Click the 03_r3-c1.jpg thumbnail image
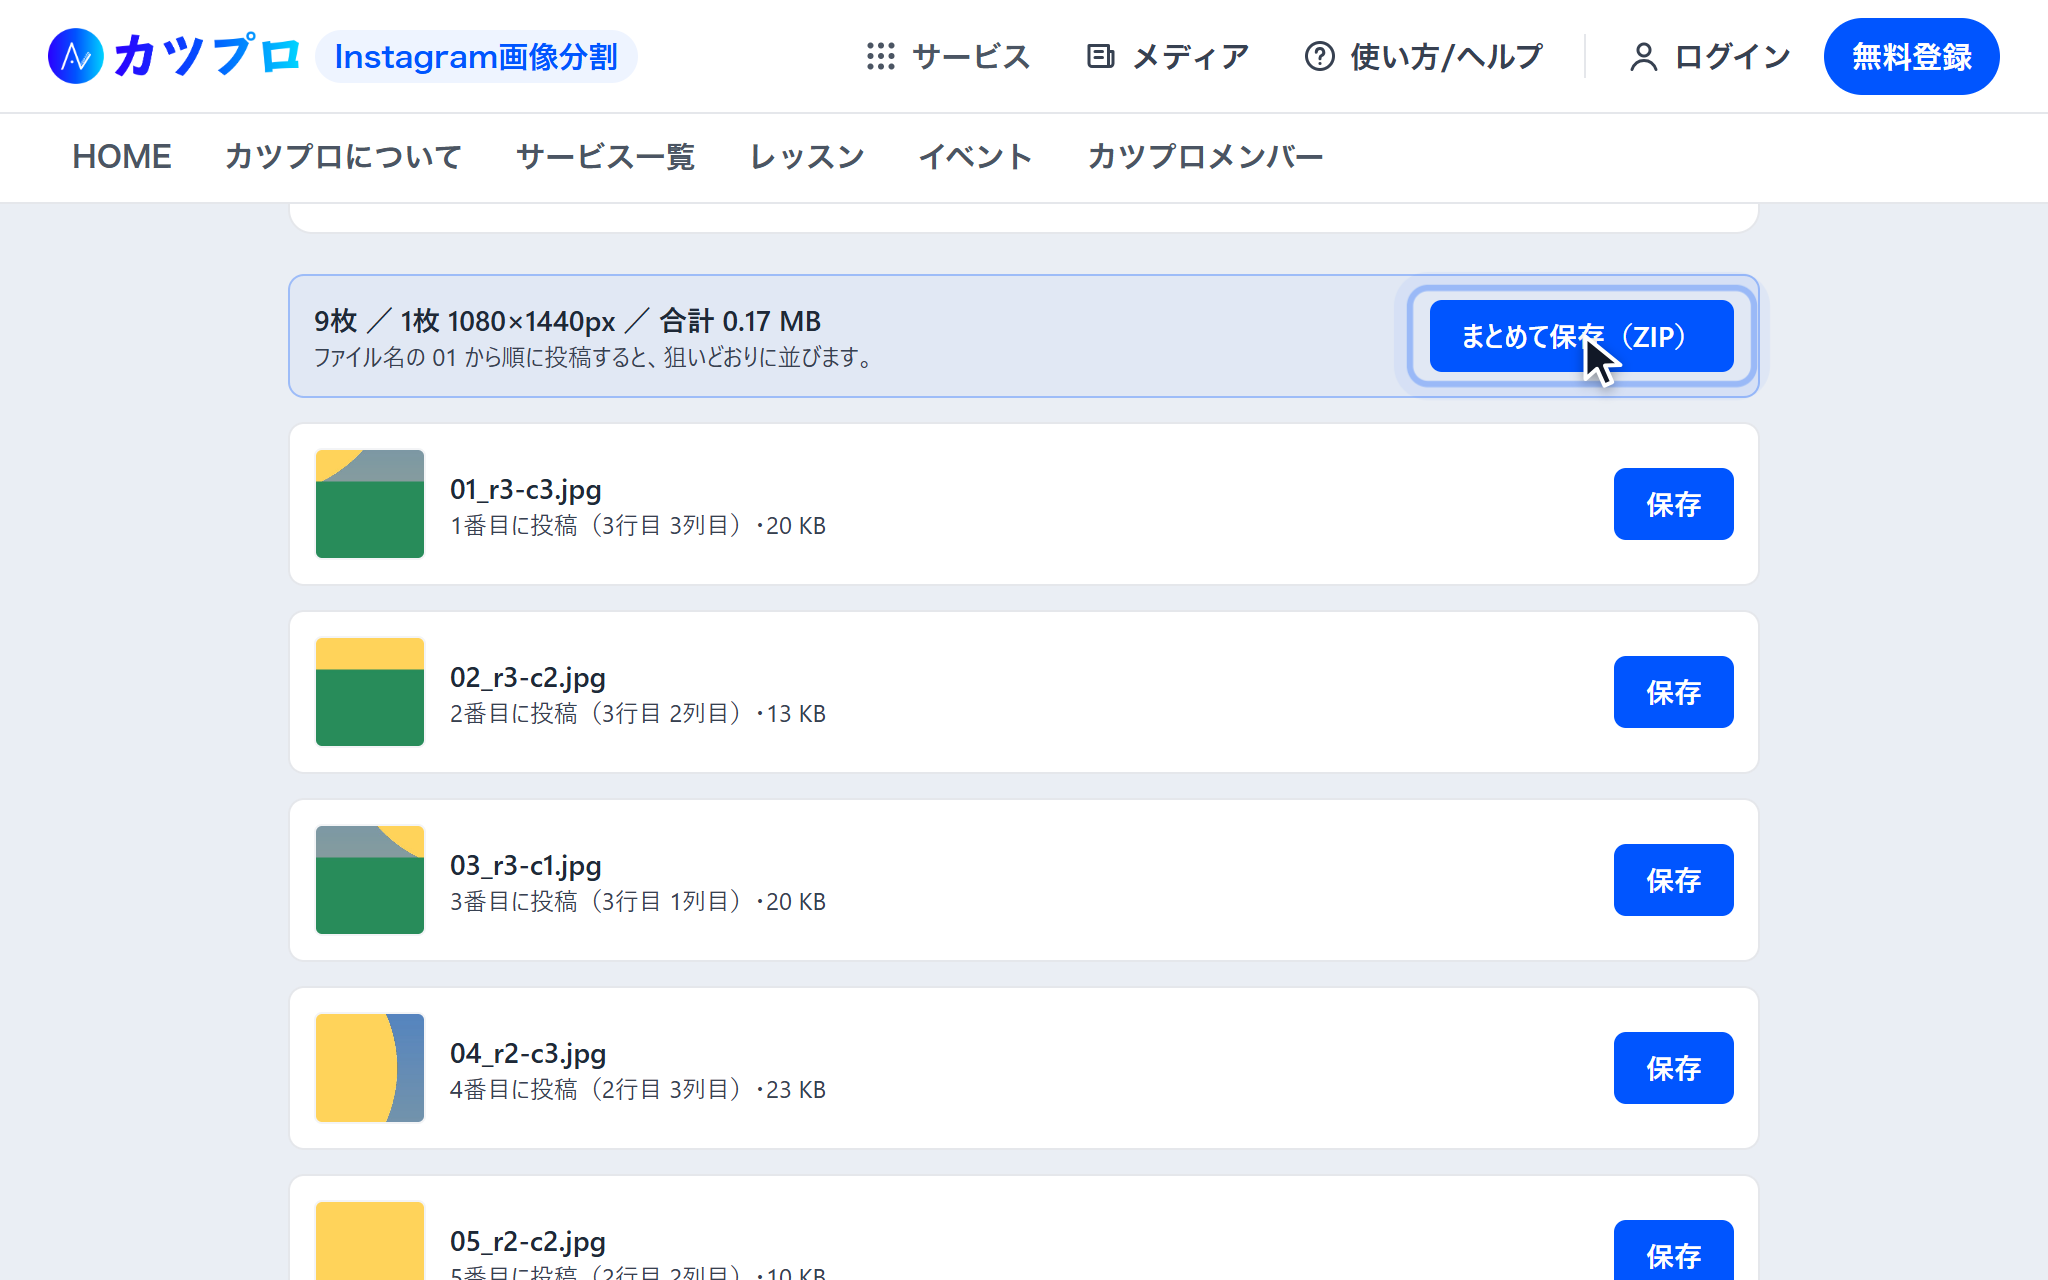Screen dimensions: 2048x1280 click(x=370, y=880)
